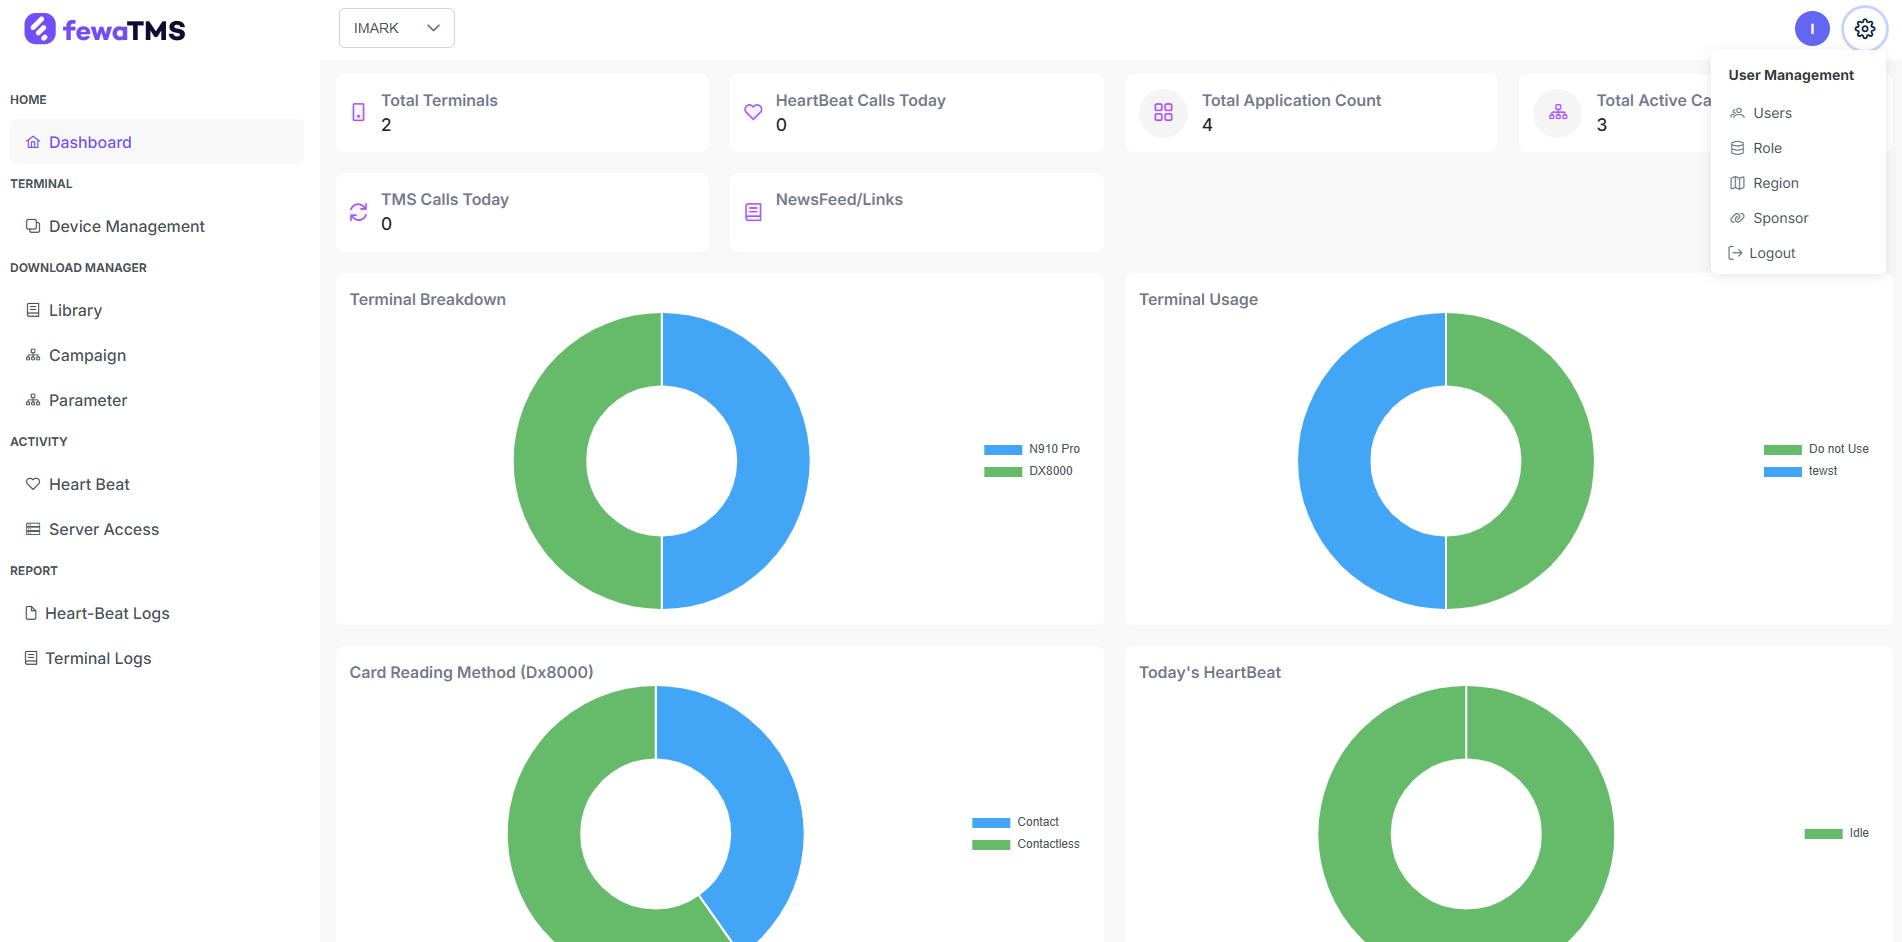Screen dimensions: 1902x942
Task: Click the fewaTMS logo
Action: coord(105,30)
